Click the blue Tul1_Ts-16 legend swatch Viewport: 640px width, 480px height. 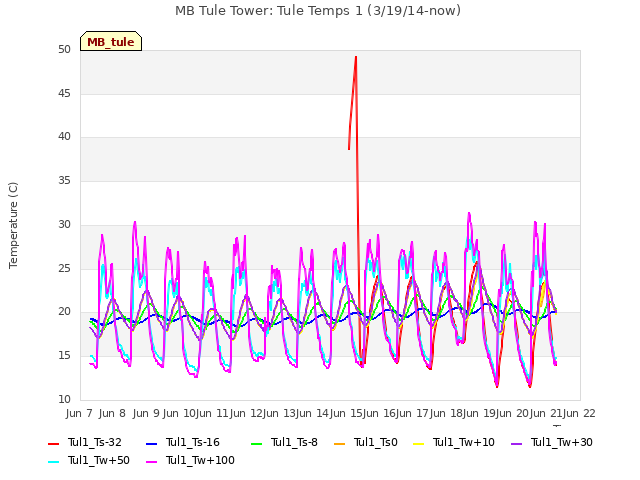coord(151,443)
